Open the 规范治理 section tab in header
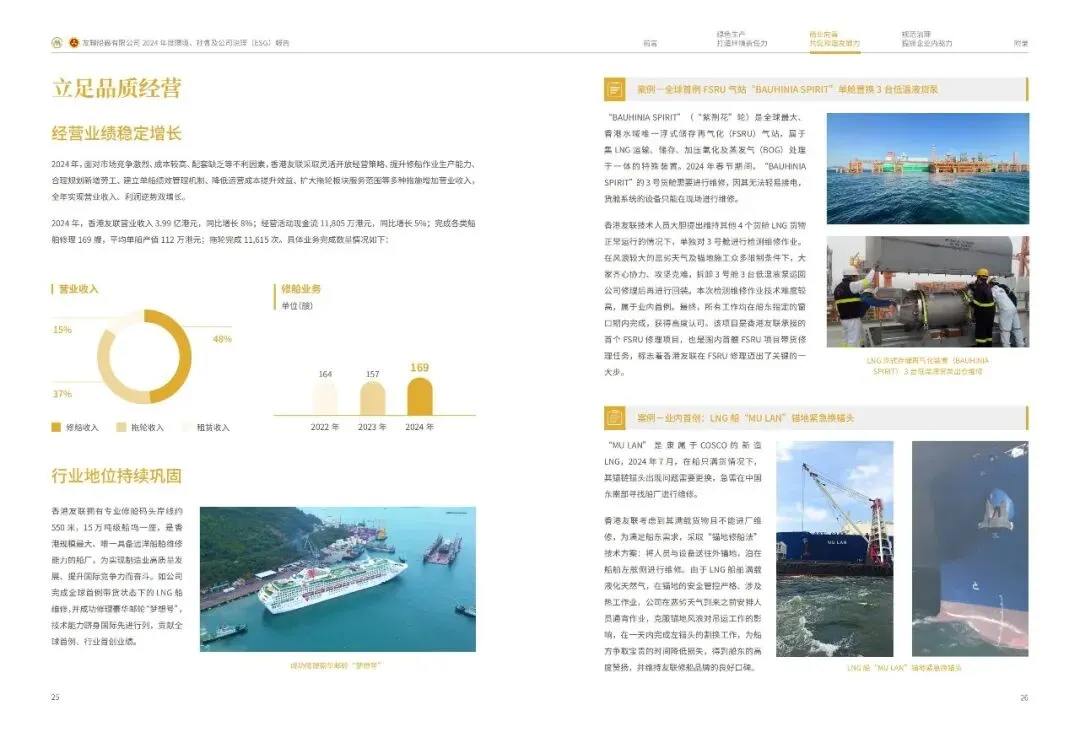The image size is (1080, 732). pyautogui.click(x=926, y=39)
